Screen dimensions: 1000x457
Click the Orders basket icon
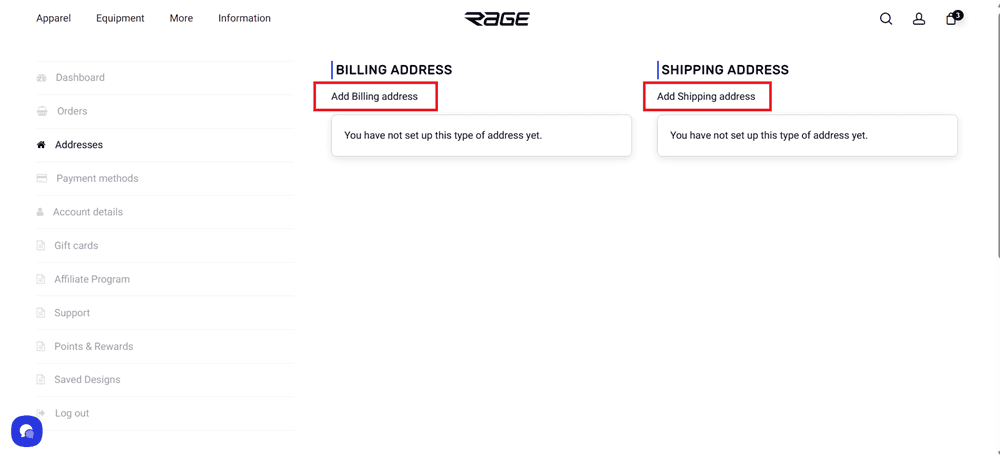click(41, 111)
